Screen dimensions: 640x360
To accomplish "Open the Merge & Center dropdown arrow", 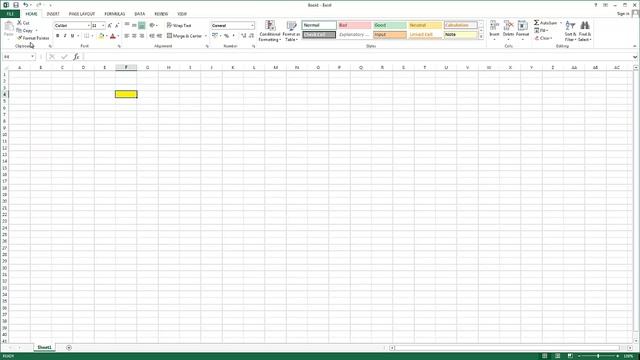I will (206, 36).
